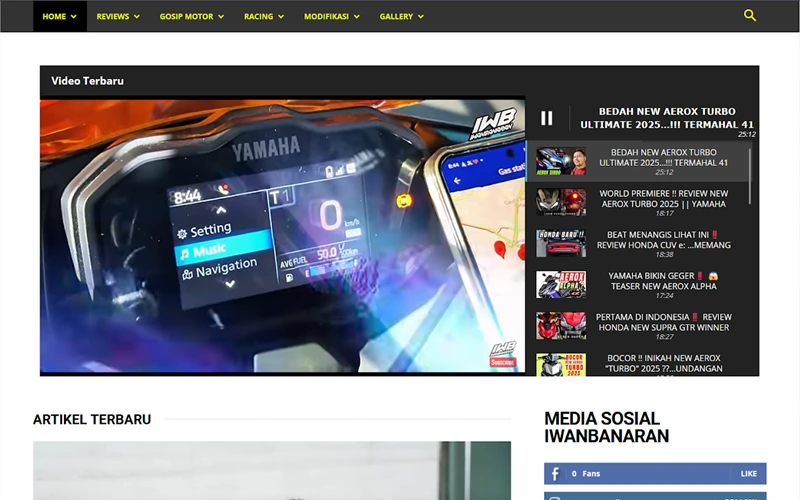Play 'BEAT MENANGIS LIHAT INI' video title
This screenshot has height=500, width=800.
(x=664, y=240)
